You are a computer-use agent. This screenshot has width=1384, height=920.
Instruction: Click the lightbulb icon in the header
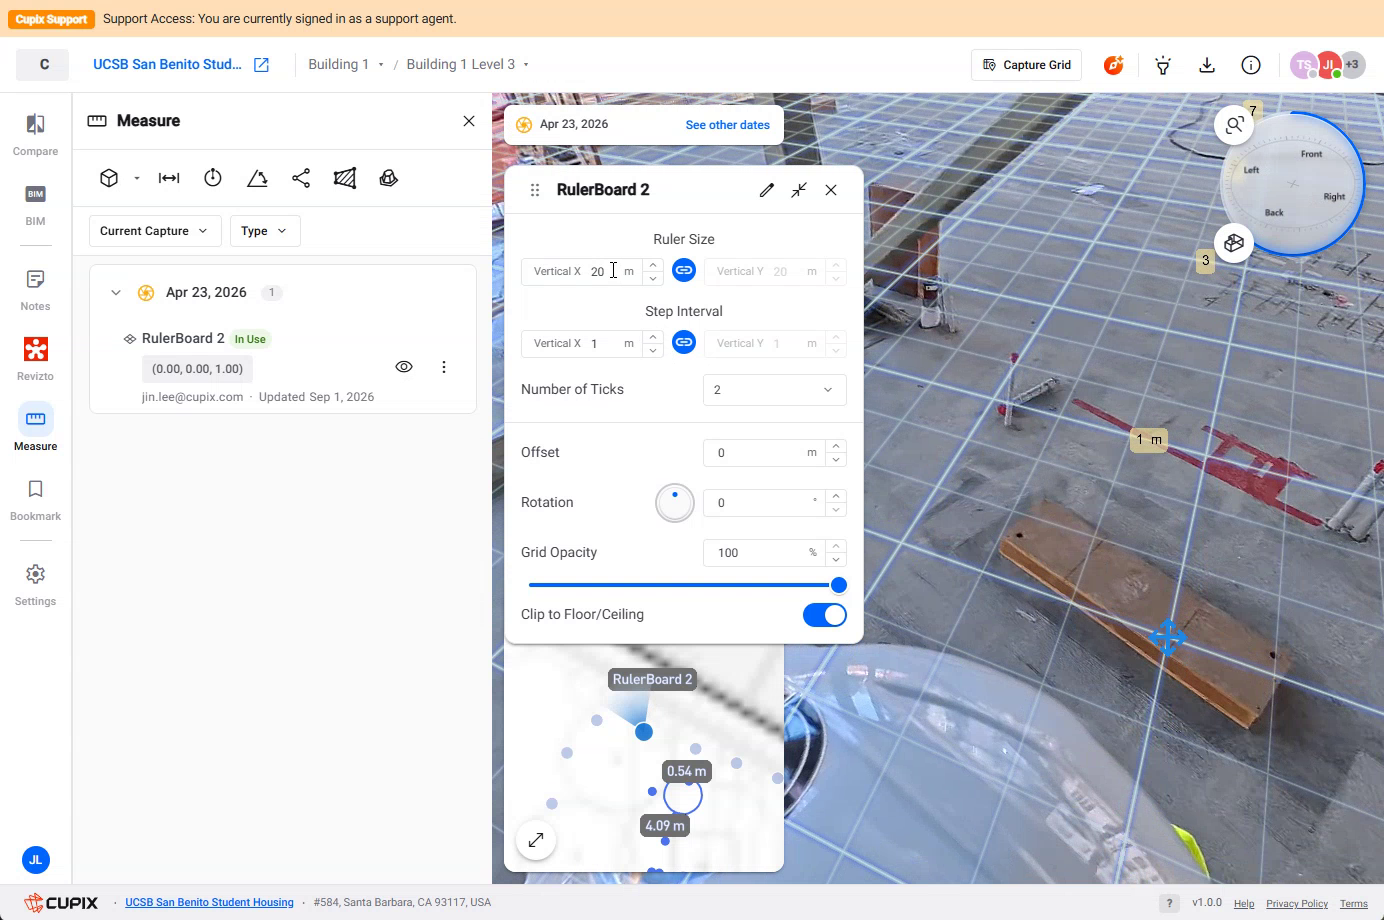1163,65
